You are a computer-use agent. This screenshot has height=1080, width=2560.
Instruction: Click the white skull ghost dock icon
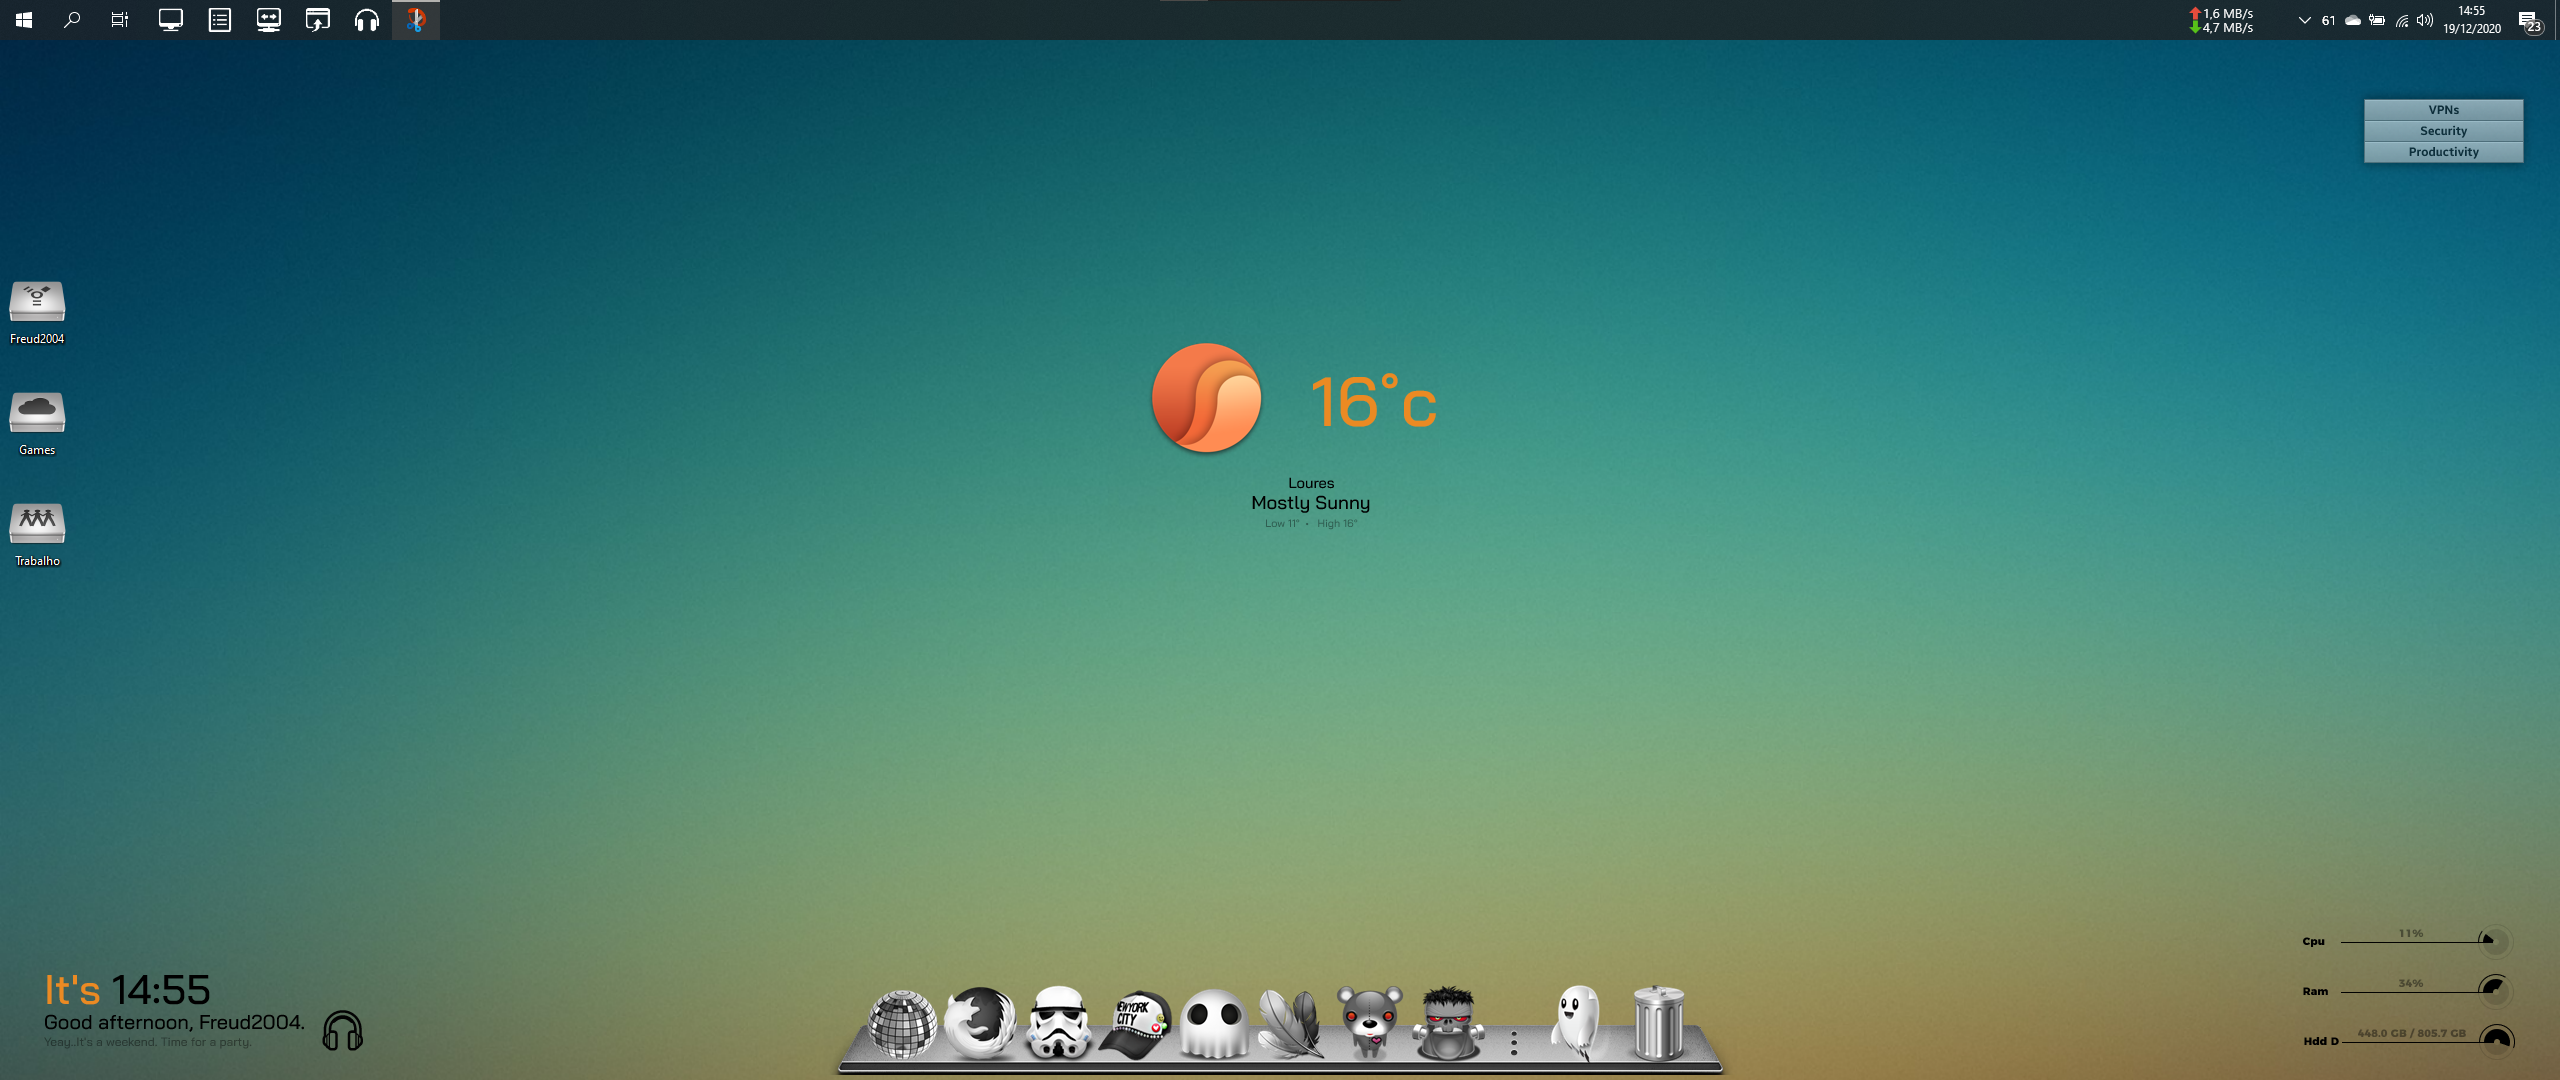click(1214, 1023)
